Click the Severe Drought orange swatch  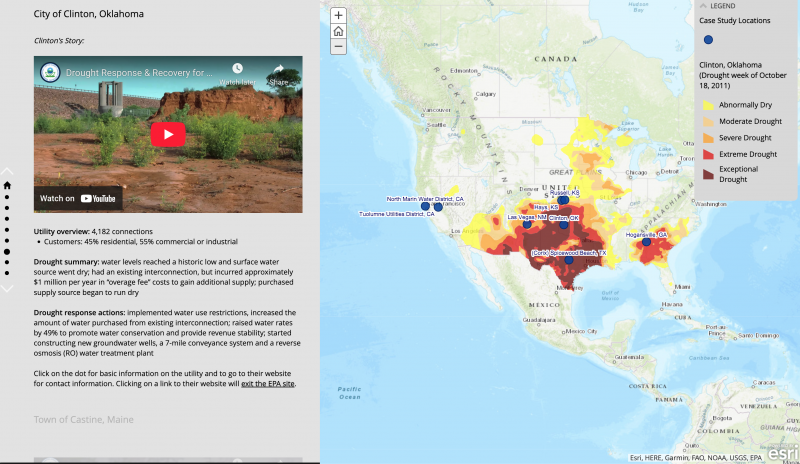[708, 138]
